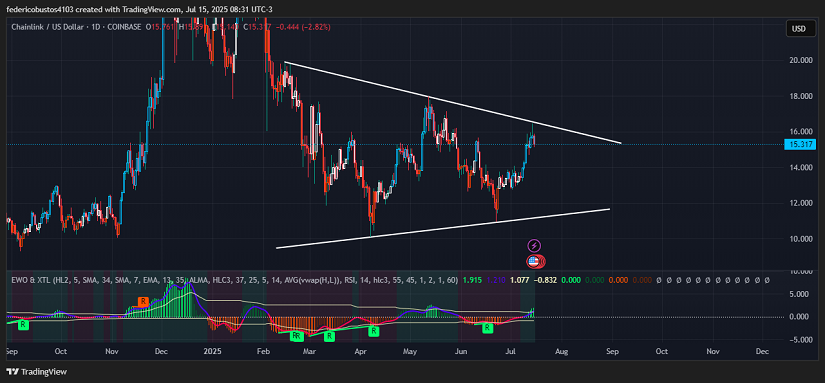This screenshot has width=825, height=383.
Task: Click the green R marker below late June
Action: (x=487, y=328)
